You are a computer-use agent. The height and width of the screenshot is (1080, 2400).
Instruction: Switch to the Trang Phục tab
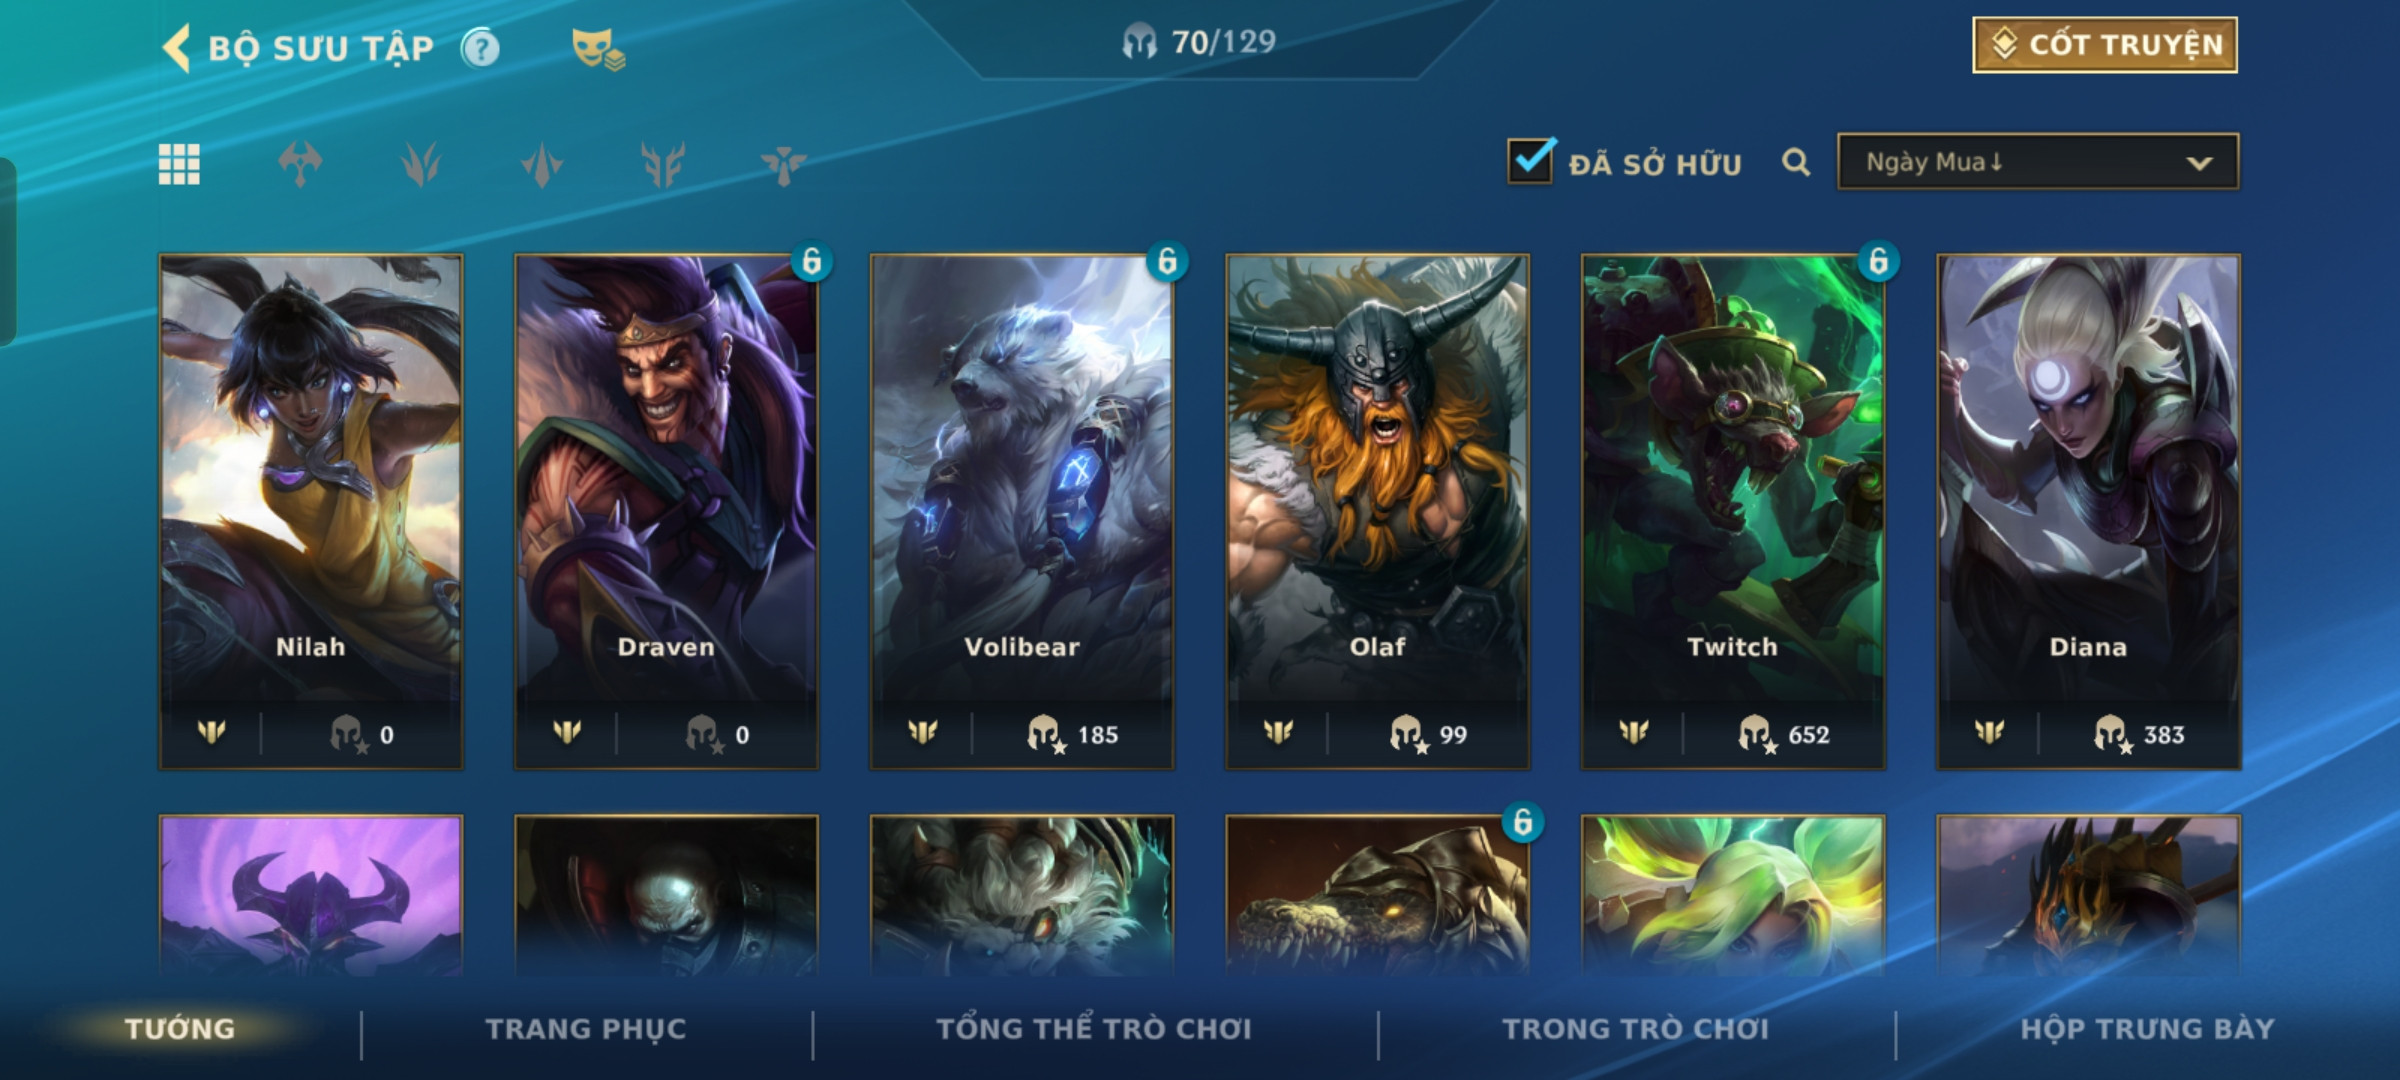586,1029
